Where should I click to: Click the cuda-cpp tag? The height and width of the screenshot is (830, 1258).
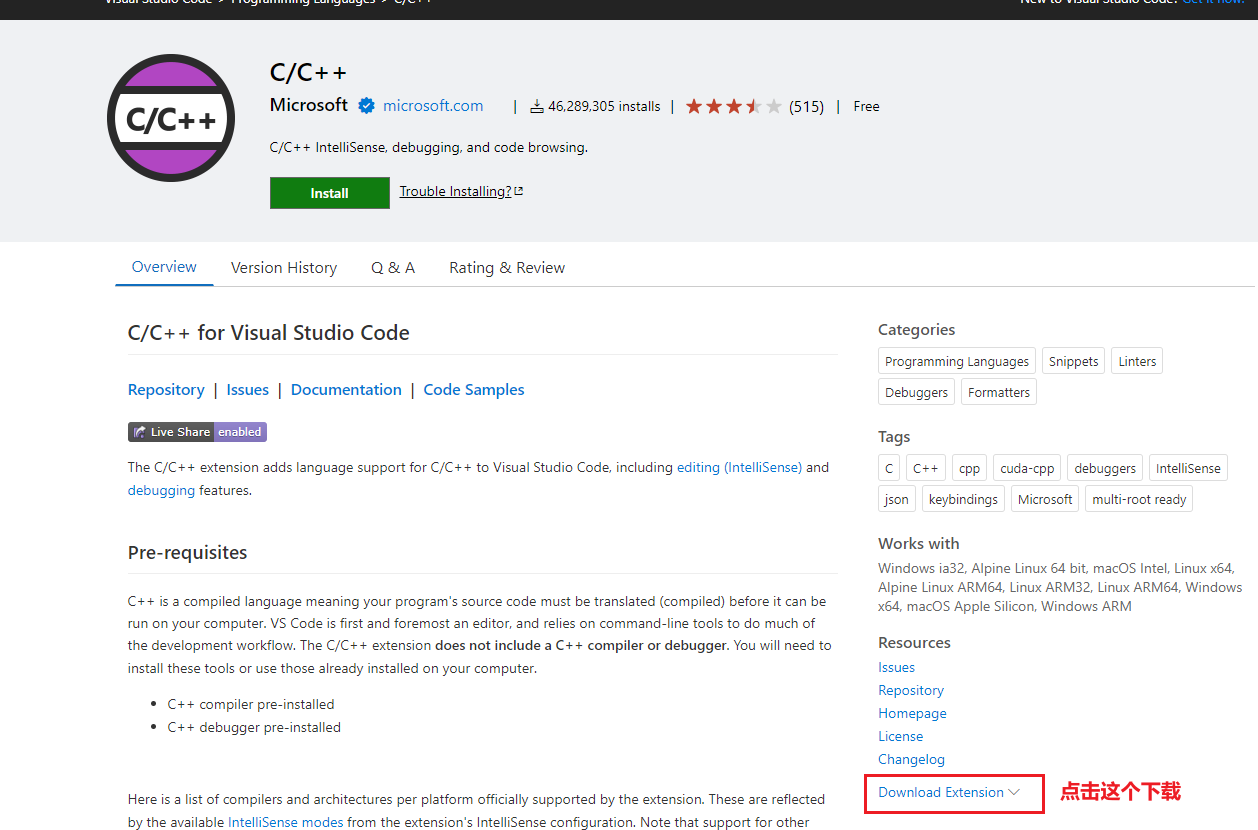click(x=1028, y=468)
